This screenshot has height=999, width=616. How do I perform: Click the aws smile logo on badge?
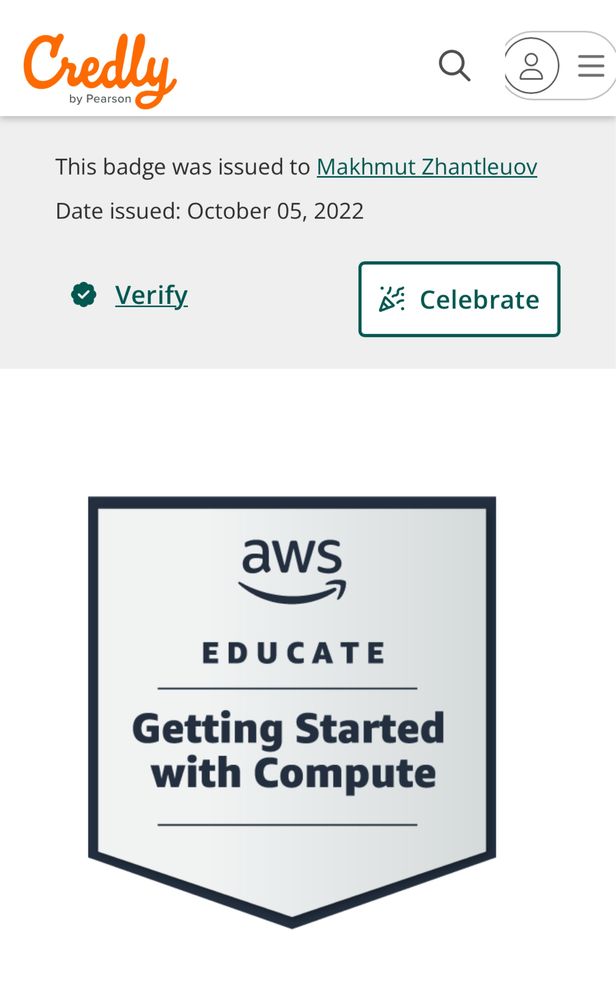292,571
